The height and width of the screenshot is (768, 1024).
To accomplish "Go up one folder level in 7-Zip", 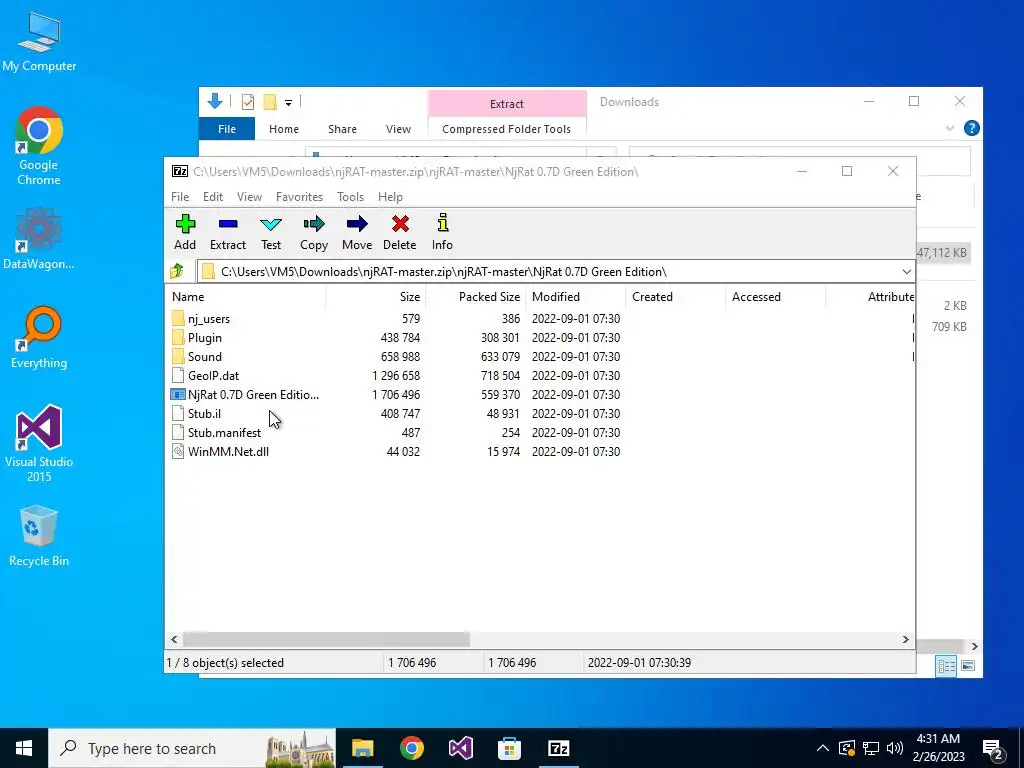I will pos(177,271).
